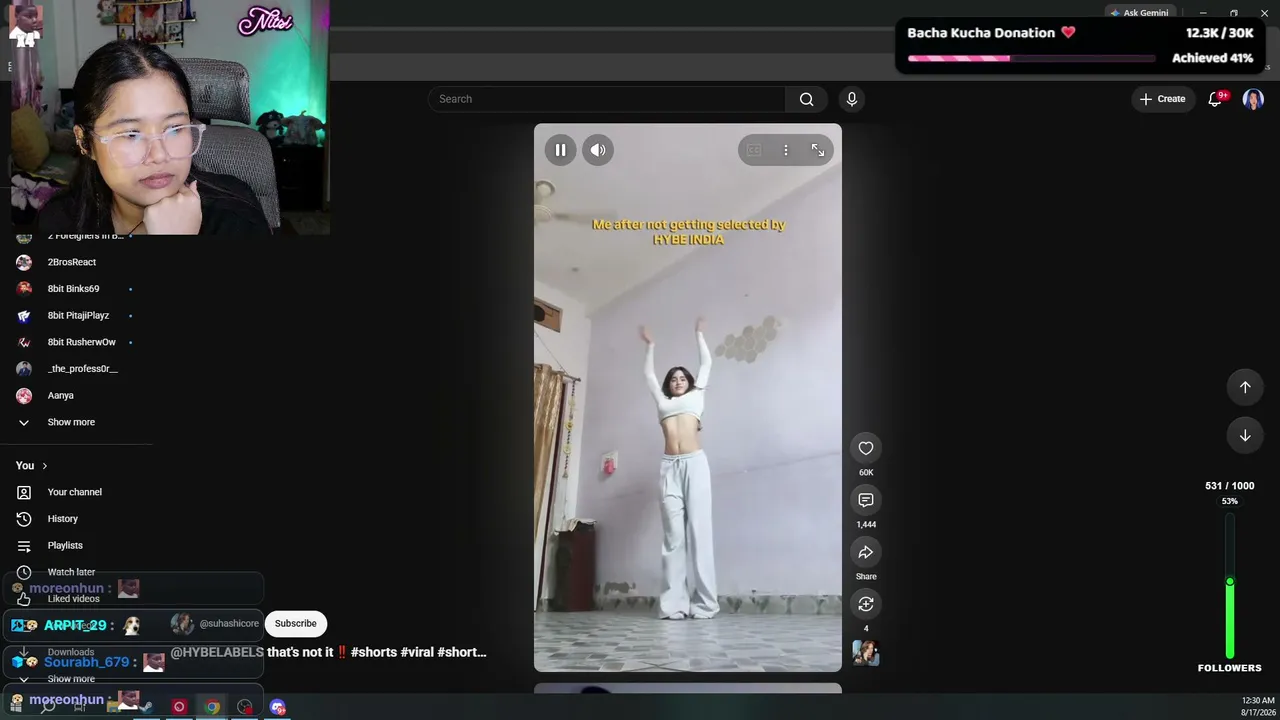Remix this Short
The height and width of the screenshot is (720, 1280).
pos(866,604)
